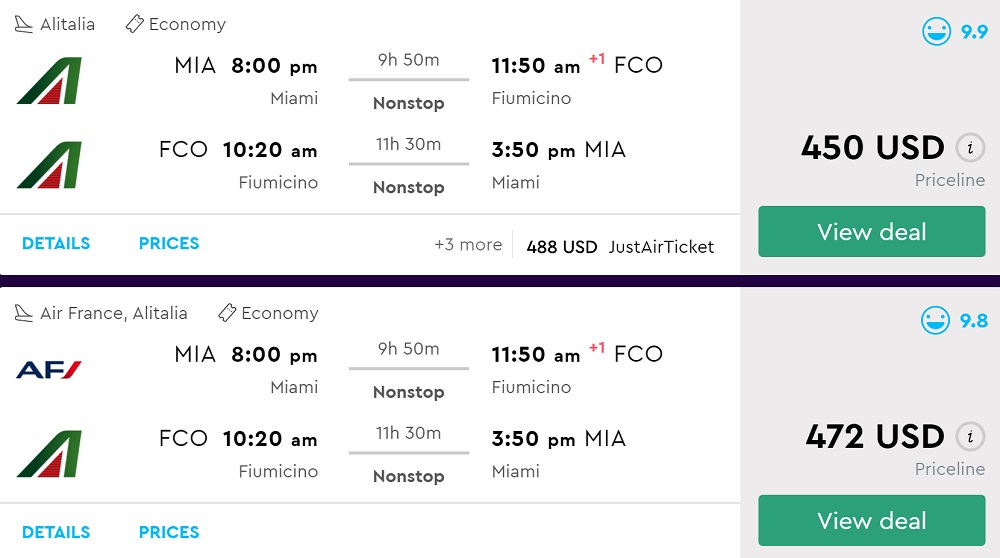Image resolution: width=1000 pixels, height=558 pixels.
Task: Show PRICES for the Air France, Alitalia flight
Action: 169,532
